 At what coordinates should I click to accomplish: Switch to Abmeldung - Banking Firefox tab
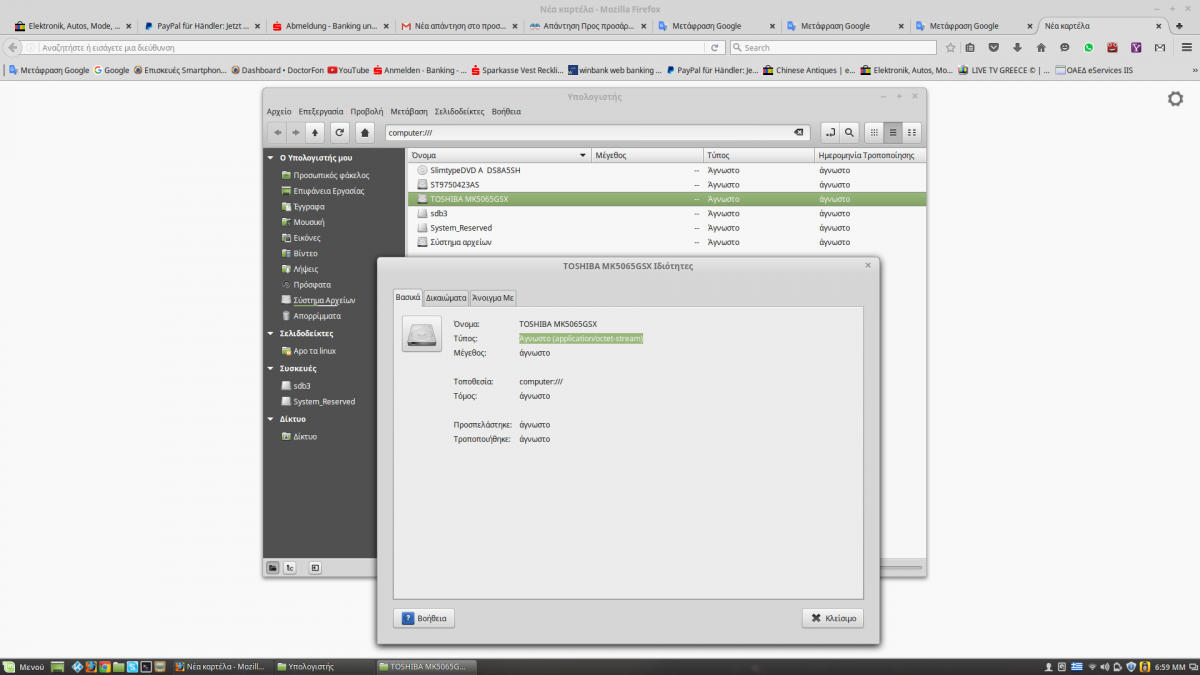click(329, 26)
